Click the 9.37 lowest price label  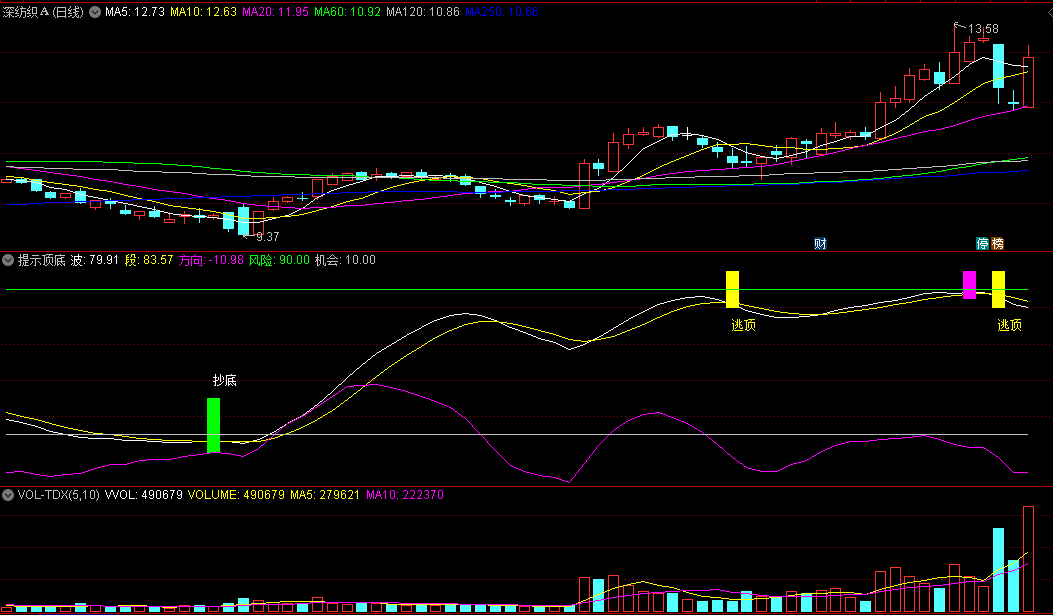267,236
